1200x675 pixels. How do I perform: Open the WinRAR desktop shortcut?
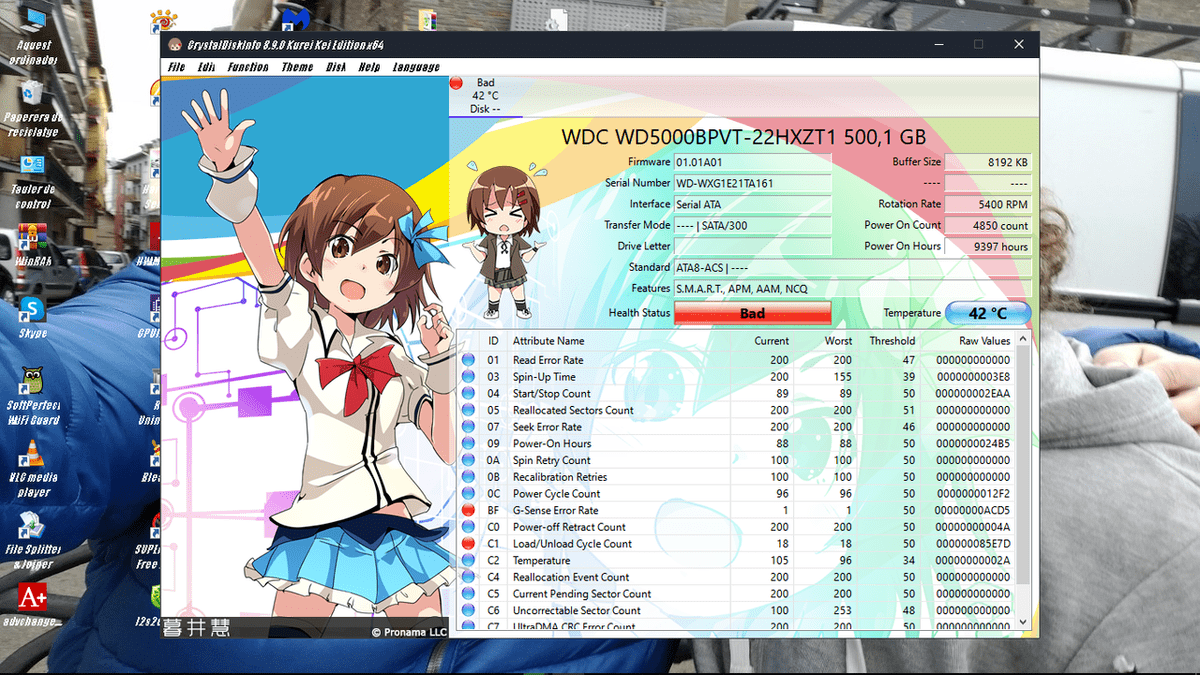coord(32,239)
